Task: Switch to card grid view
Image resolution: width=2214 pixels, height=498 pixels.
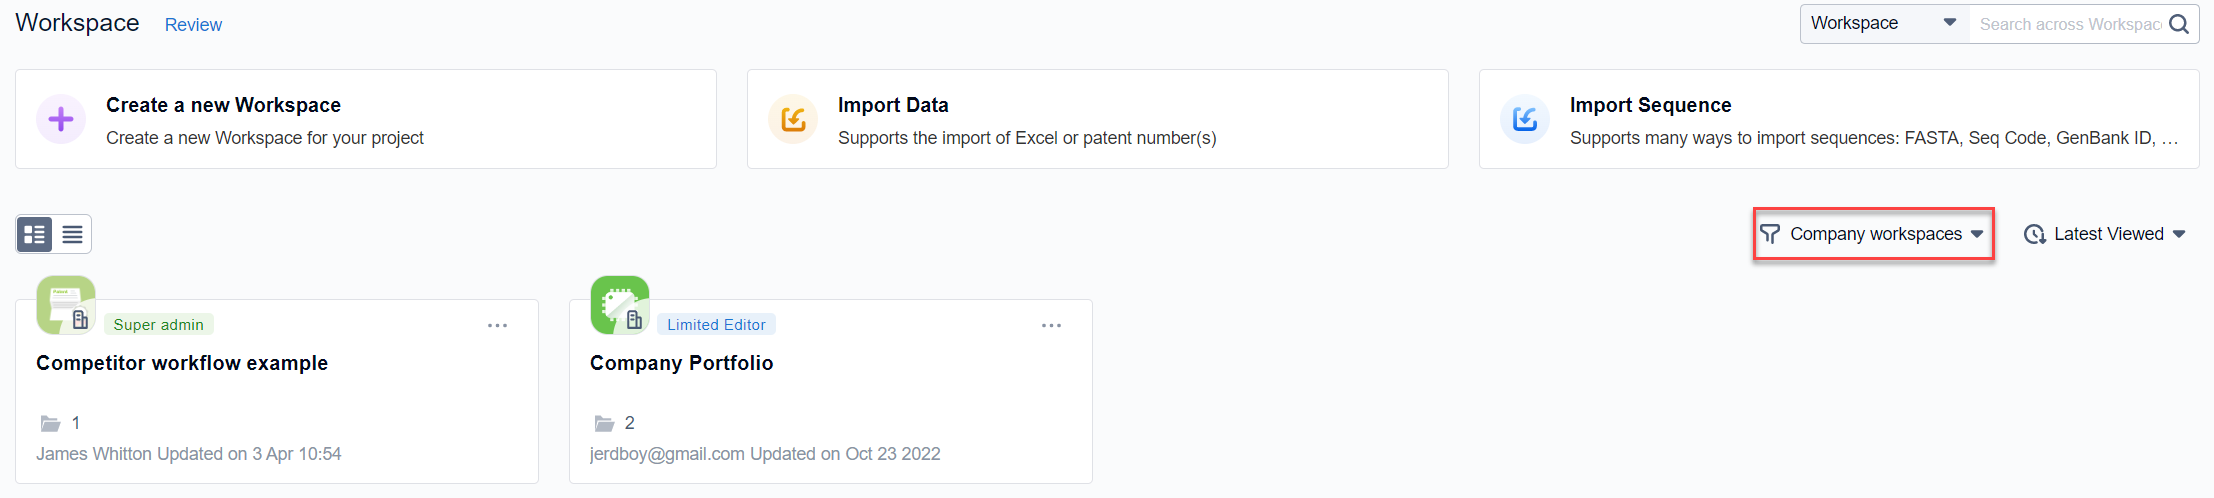Action: [35, 234]
